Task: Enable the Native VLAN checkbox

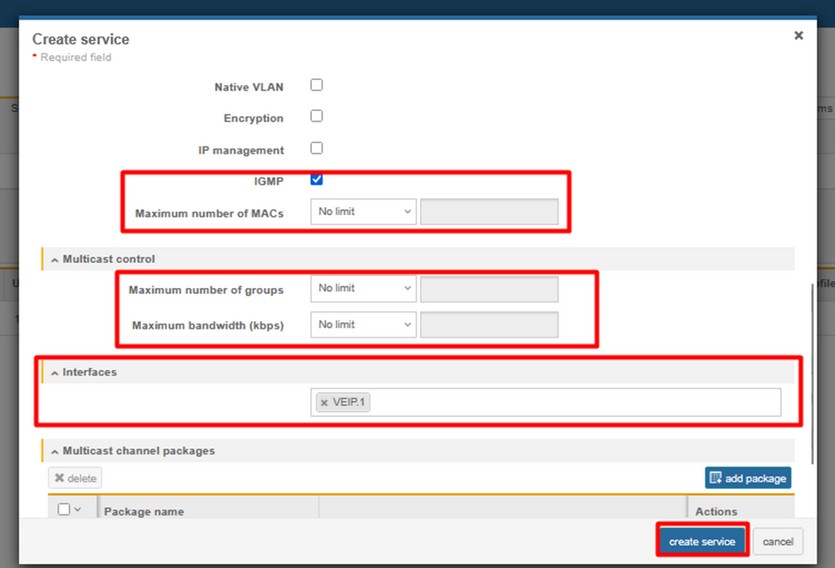Action: coord(317,85)
